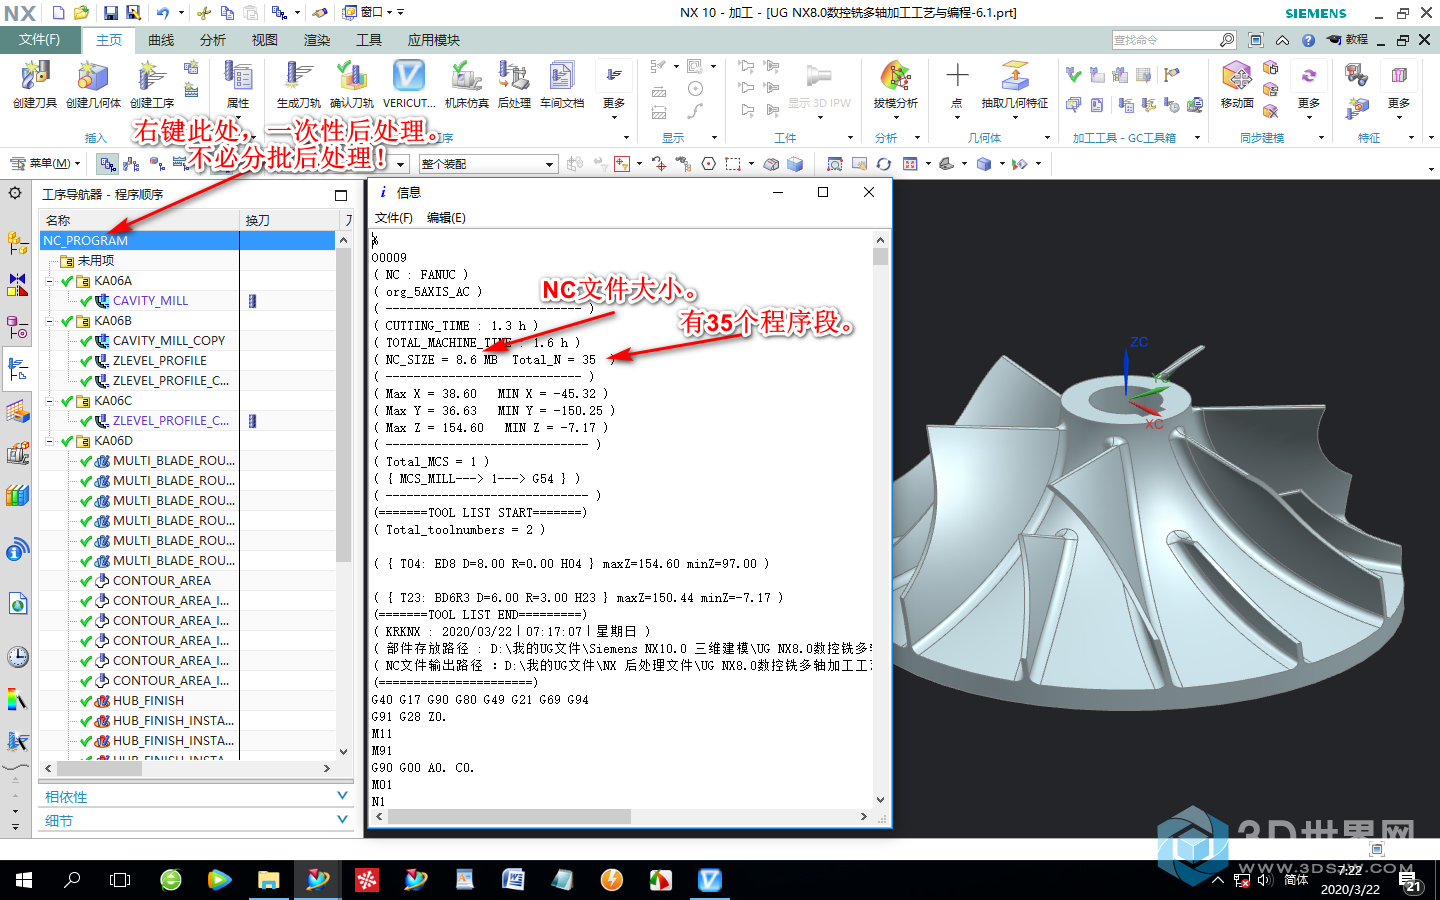Toggle the checkmark of CAVITY_MILL_COPY
1440x900 pixels.
(x=86, y=341)
